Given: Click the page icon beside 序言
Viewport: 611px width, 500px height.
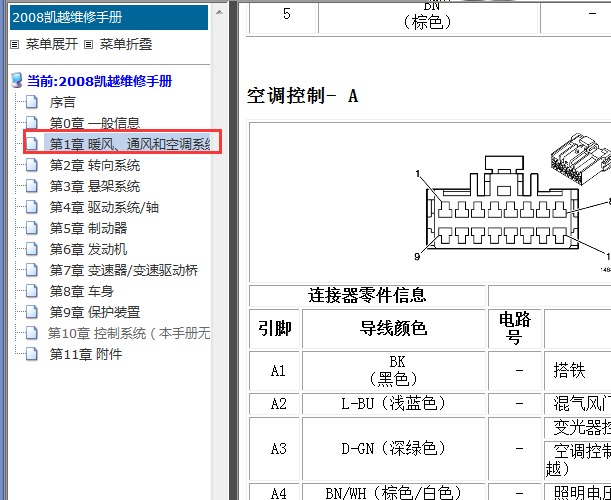Looking at the screenshot, I should pyautogui.click(x=32, y=102).
